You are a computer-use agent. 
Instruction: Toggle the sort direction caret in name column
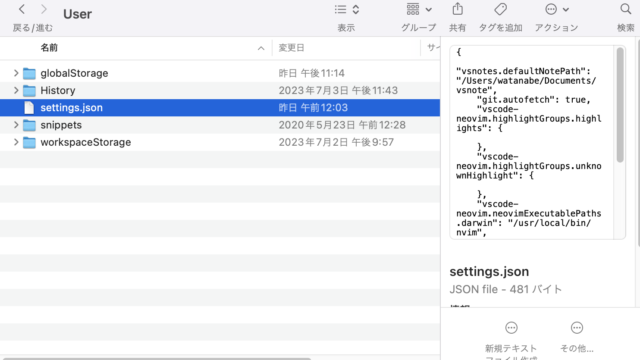point(261,48)
